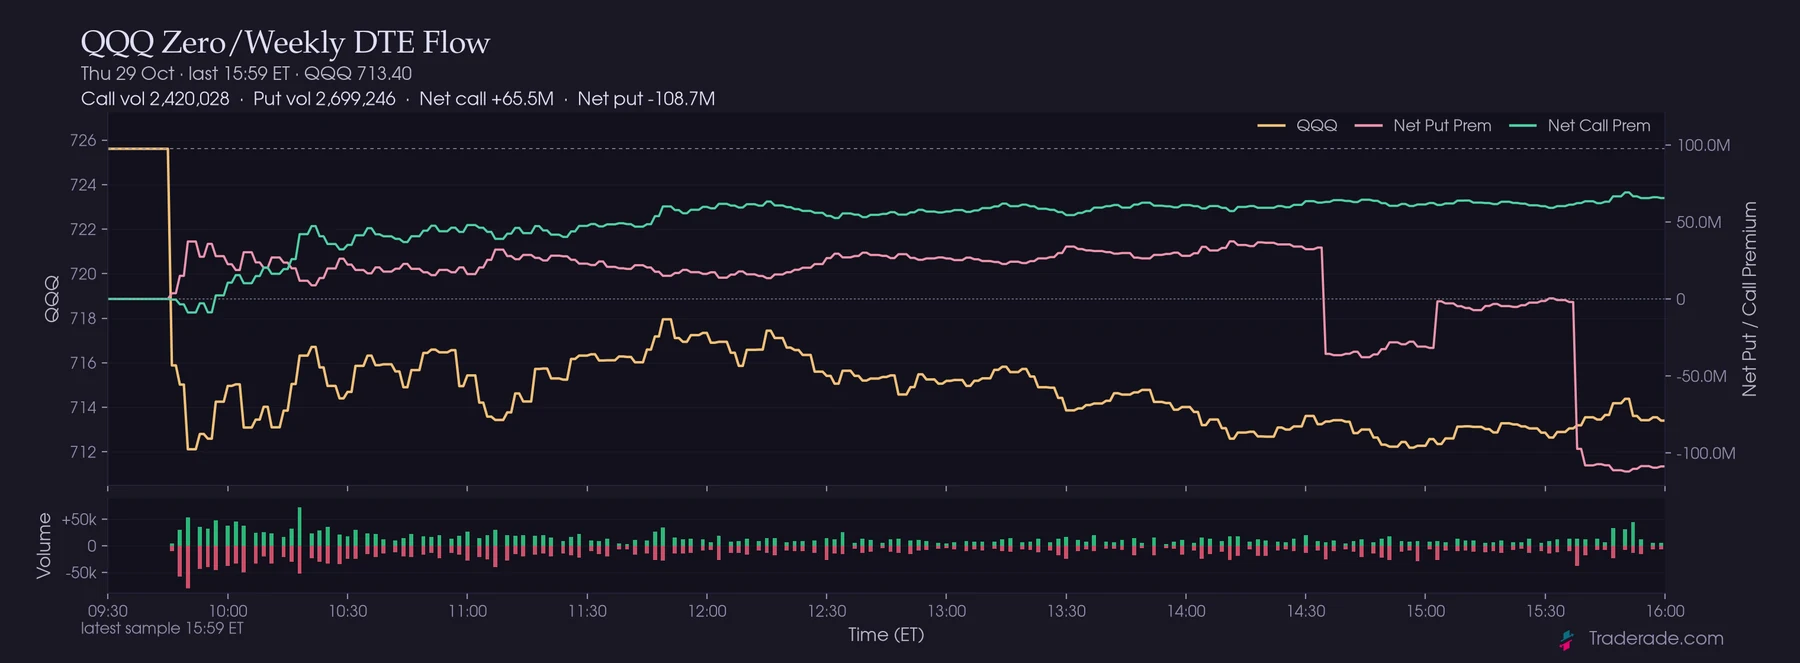Viewport: 1800px width, 663px height.
Task: Click the '+50k' volume axis label
Action: 79,520
